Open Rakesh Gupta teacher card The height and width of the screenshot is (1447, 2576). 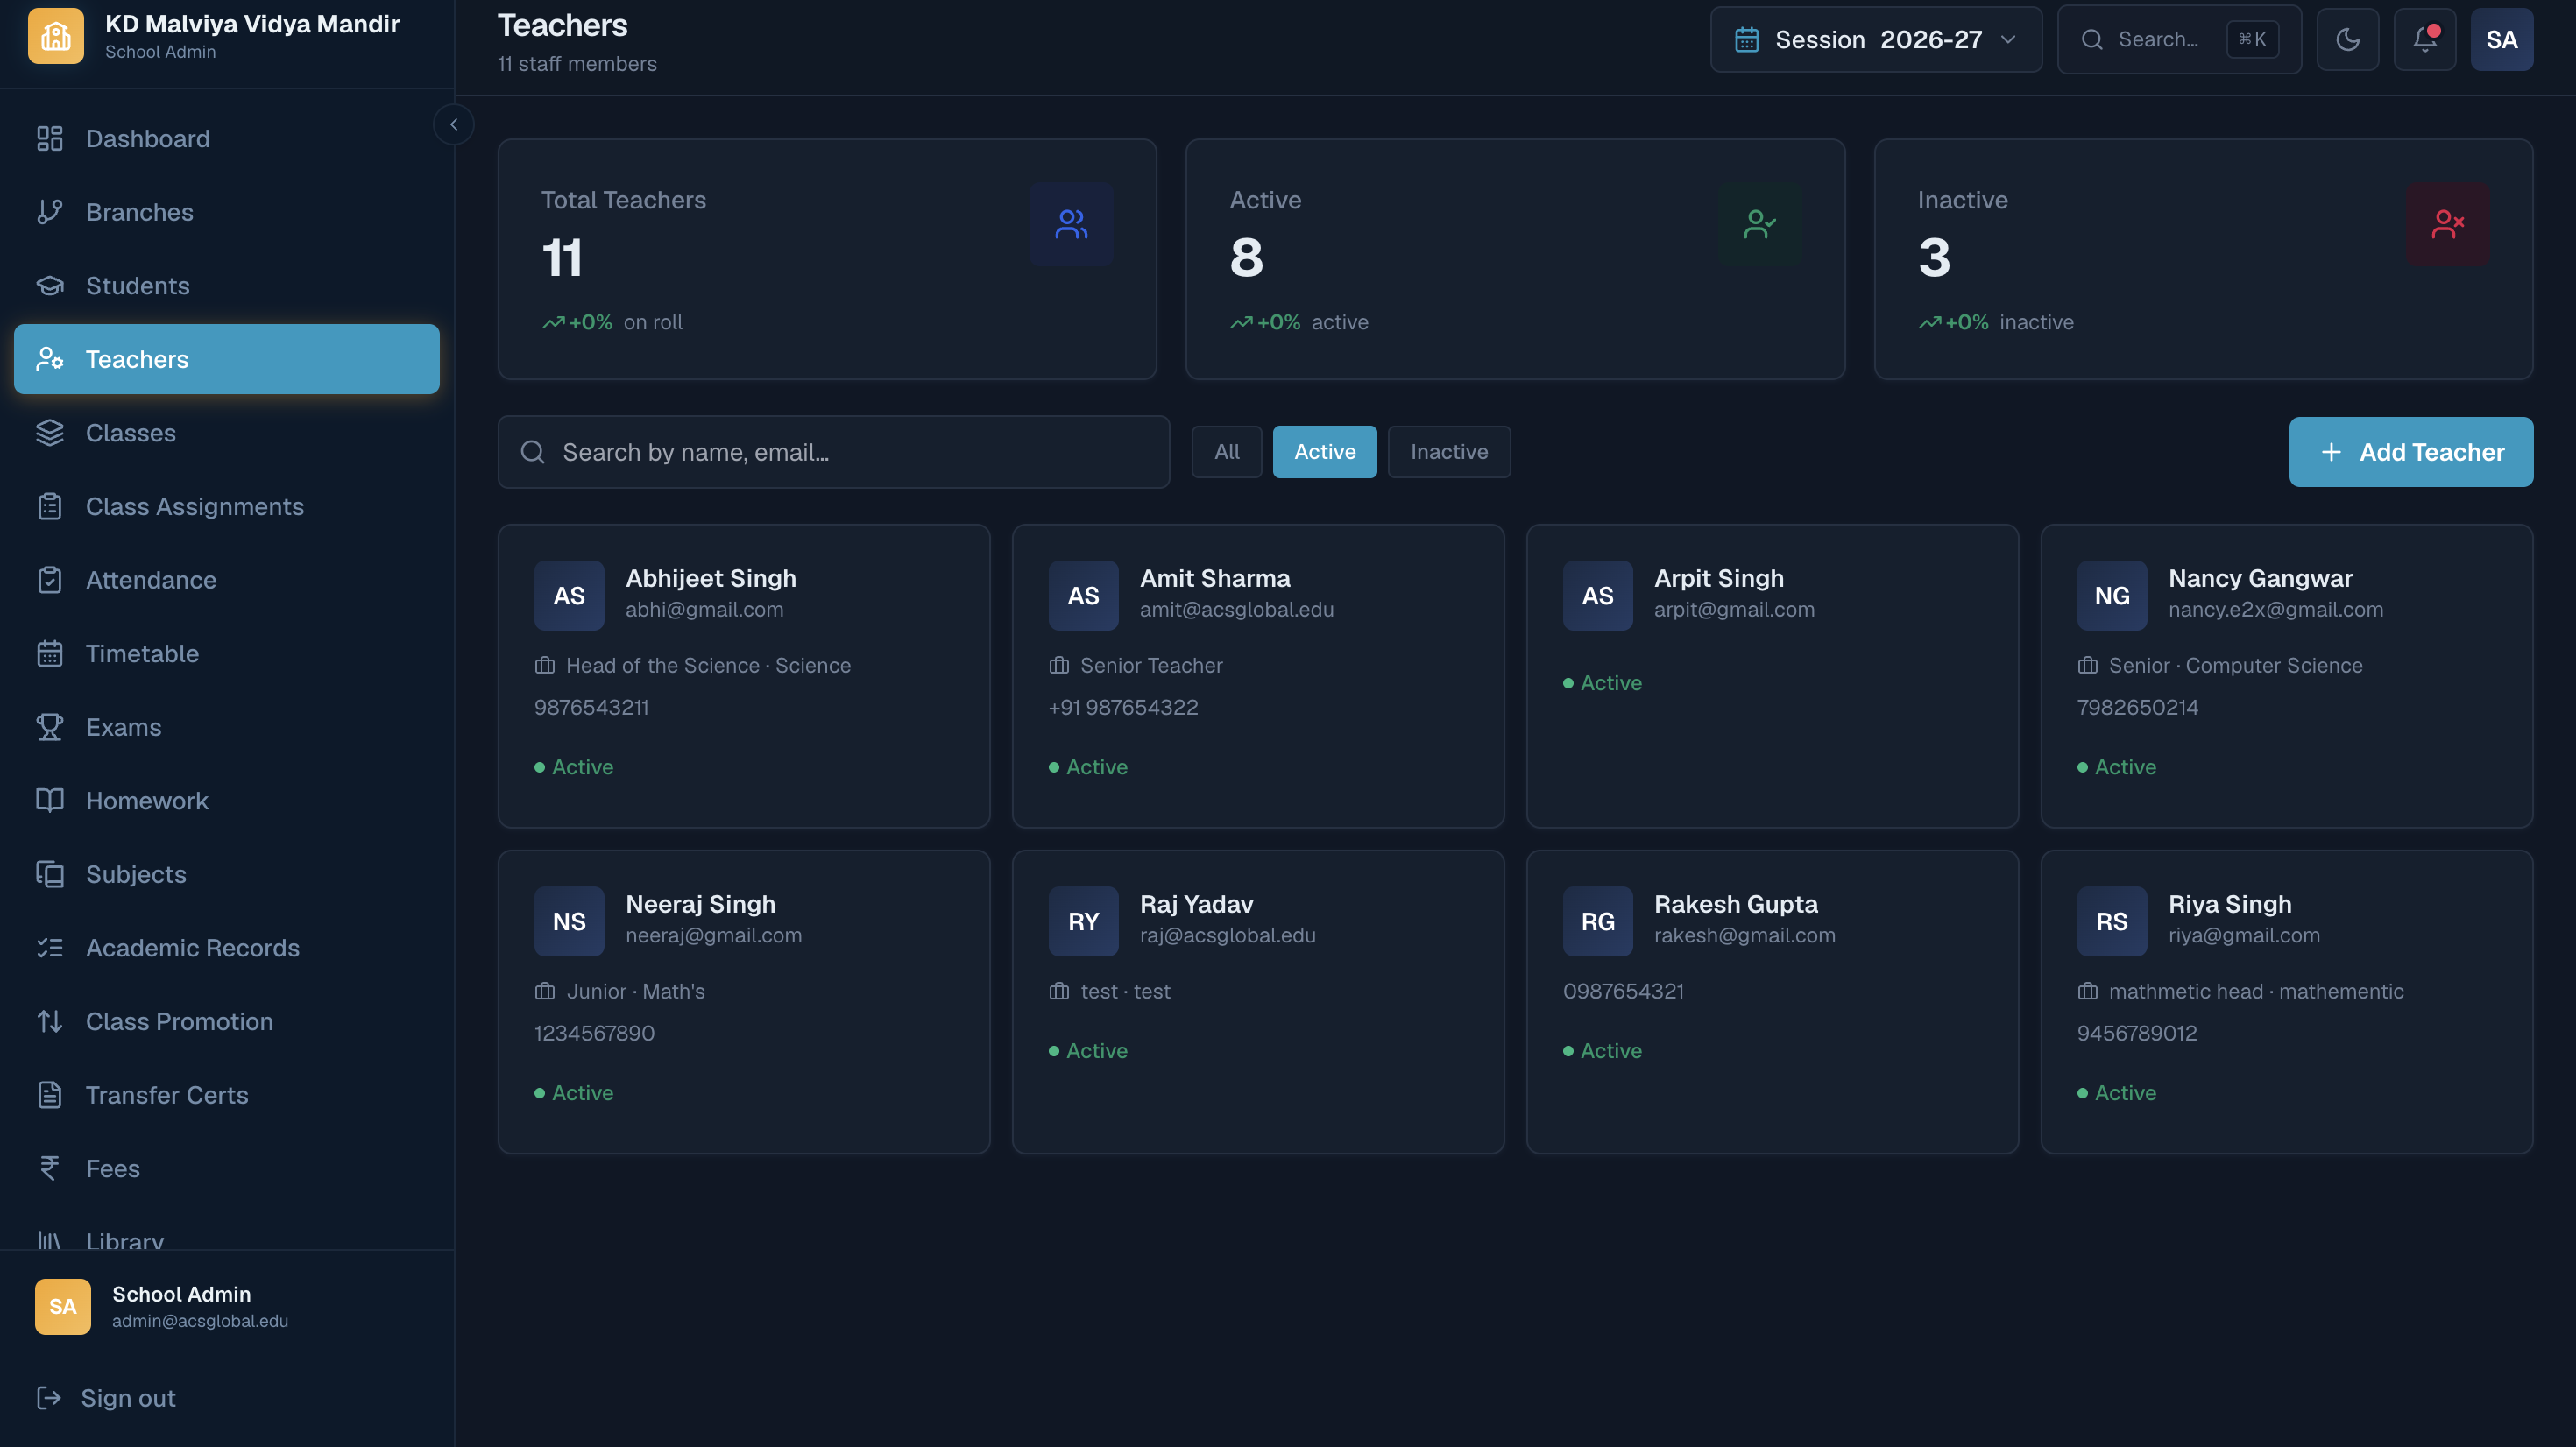pos(1772,1002)
